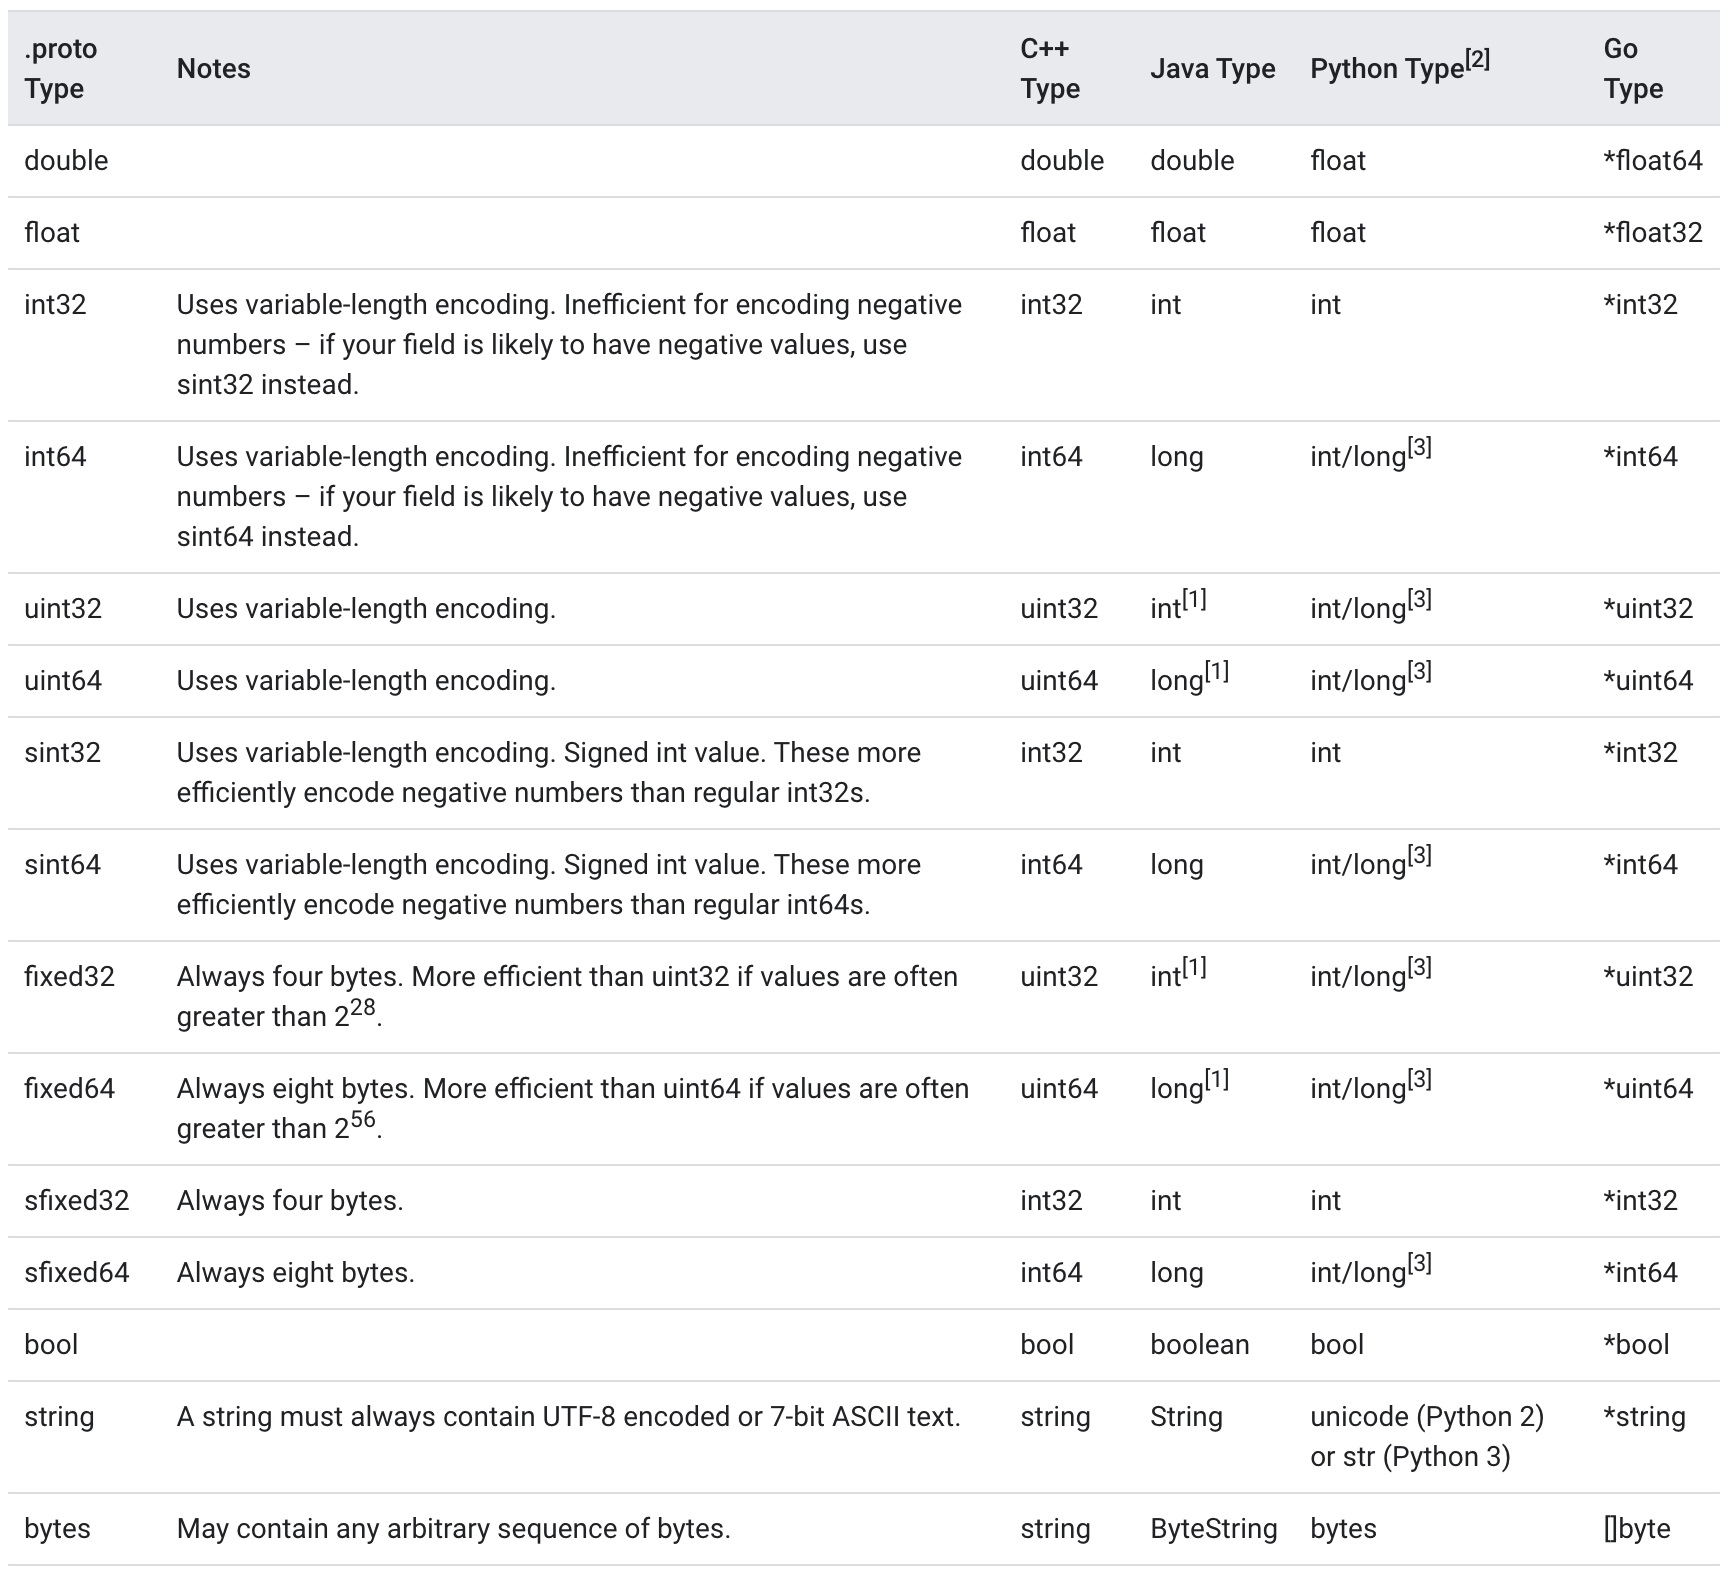
Task: Open footnote [3] in the int64 row
Action: pos(1420,448)
